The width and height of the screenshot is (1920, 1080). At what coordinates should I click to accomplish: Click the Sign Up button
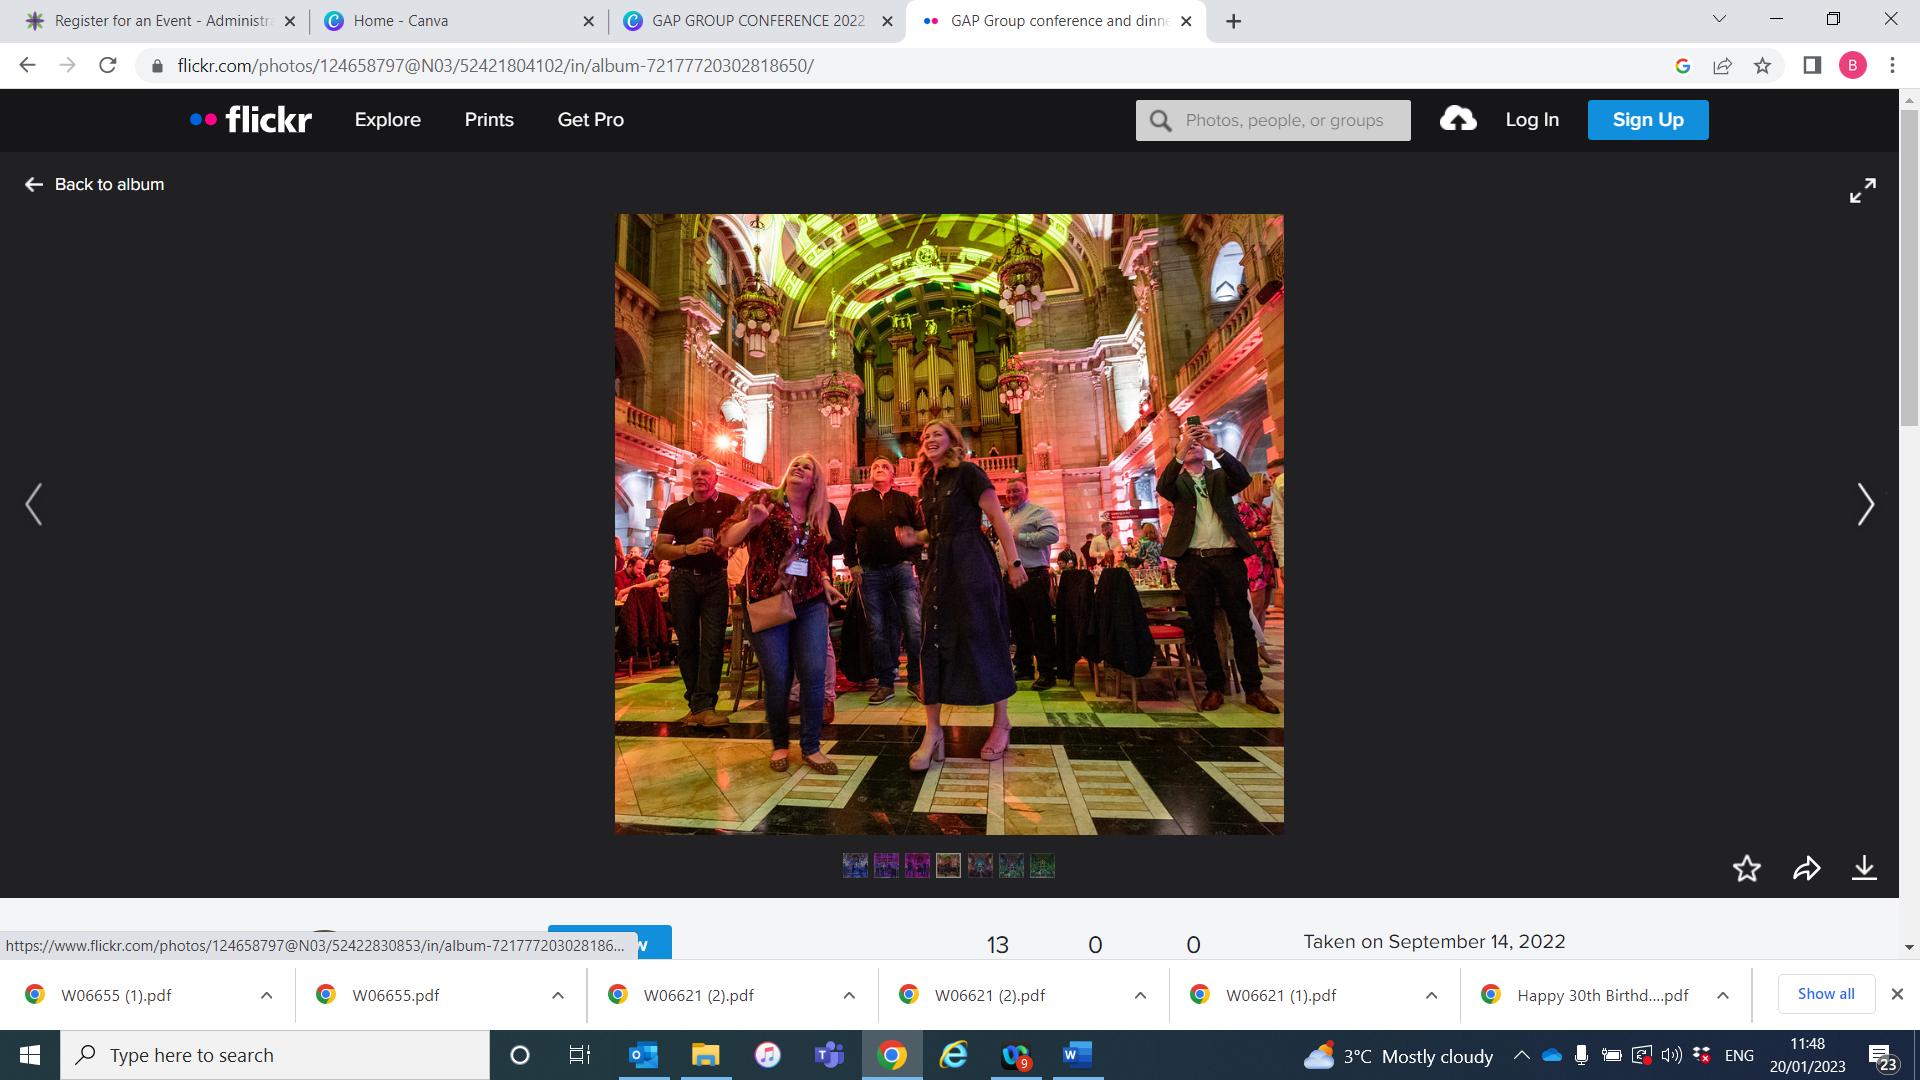[x=1647, y=120]
